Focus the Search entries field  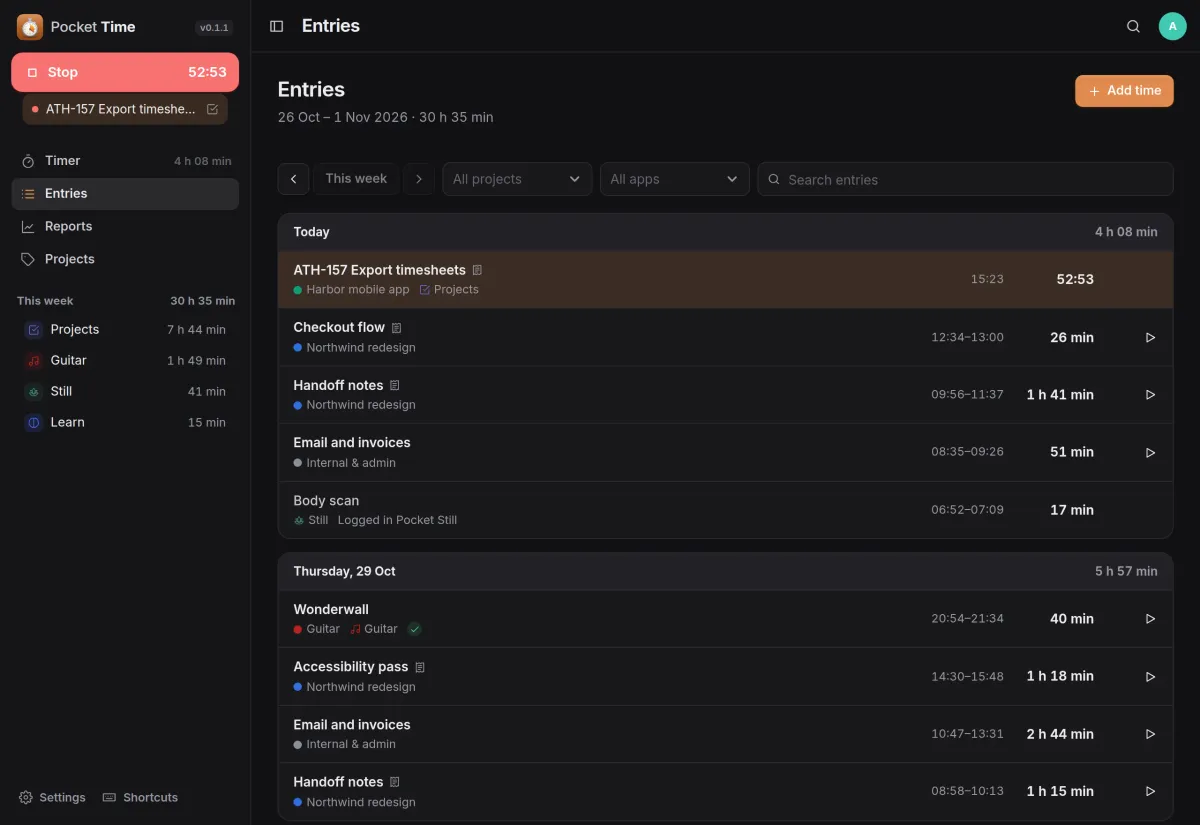coord(965,179)
